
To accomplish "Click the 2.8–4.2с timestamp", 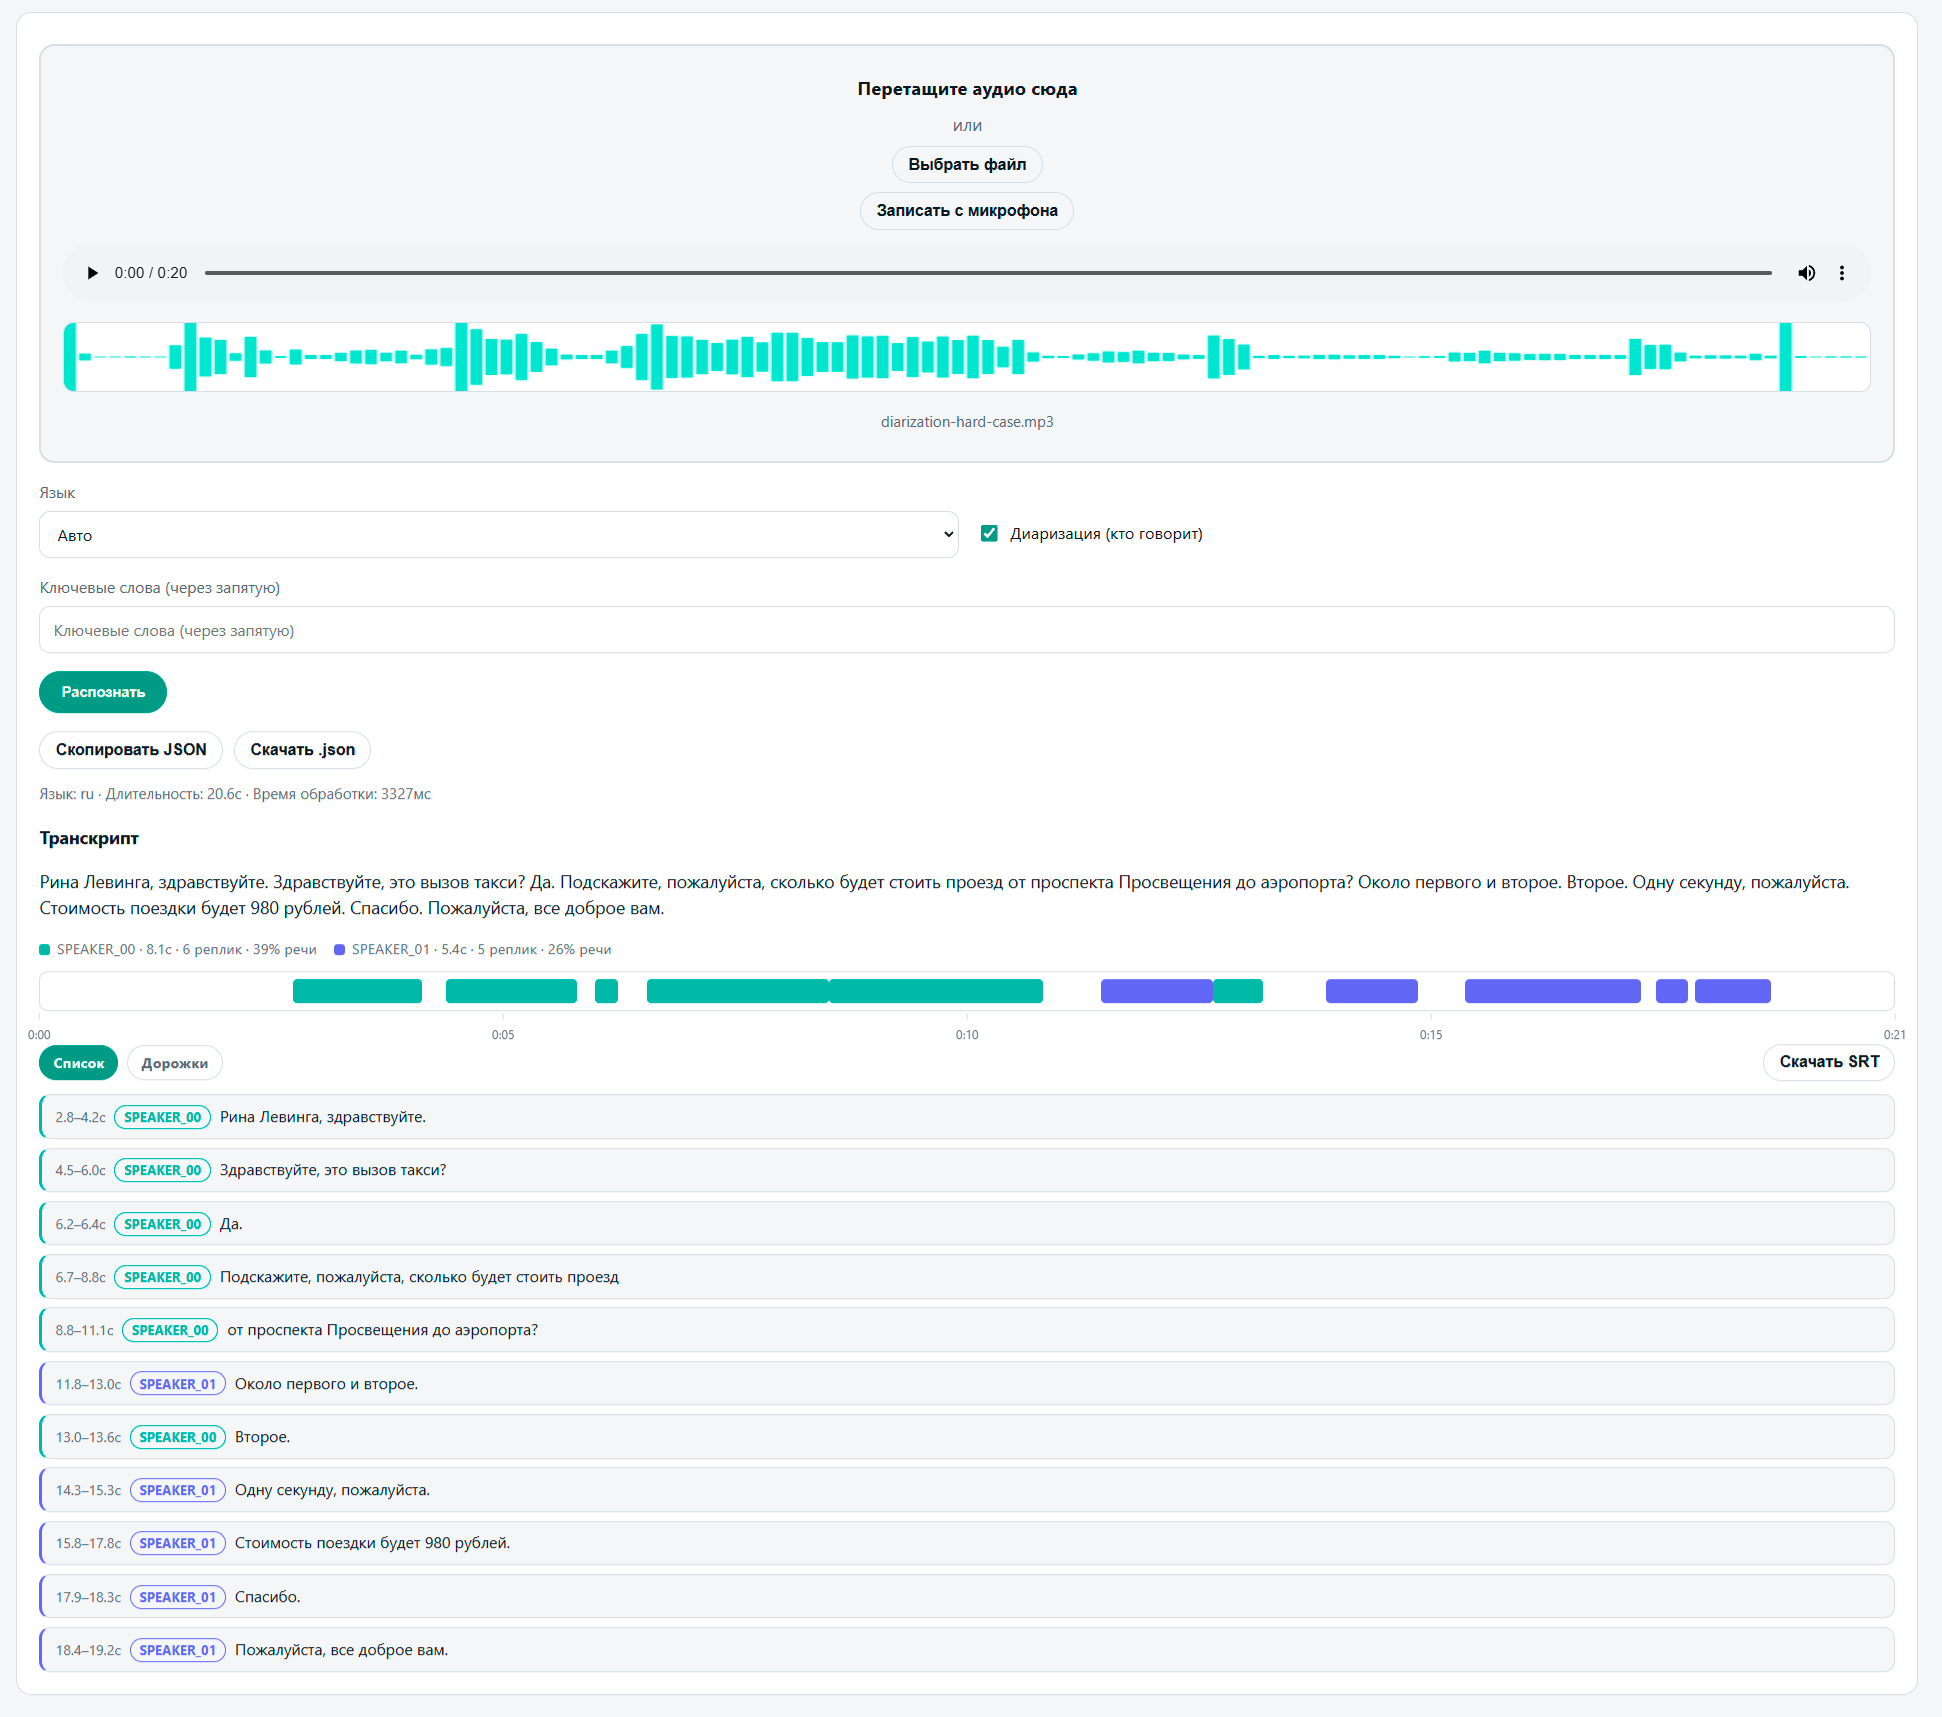I will [x=80, y=1117].
